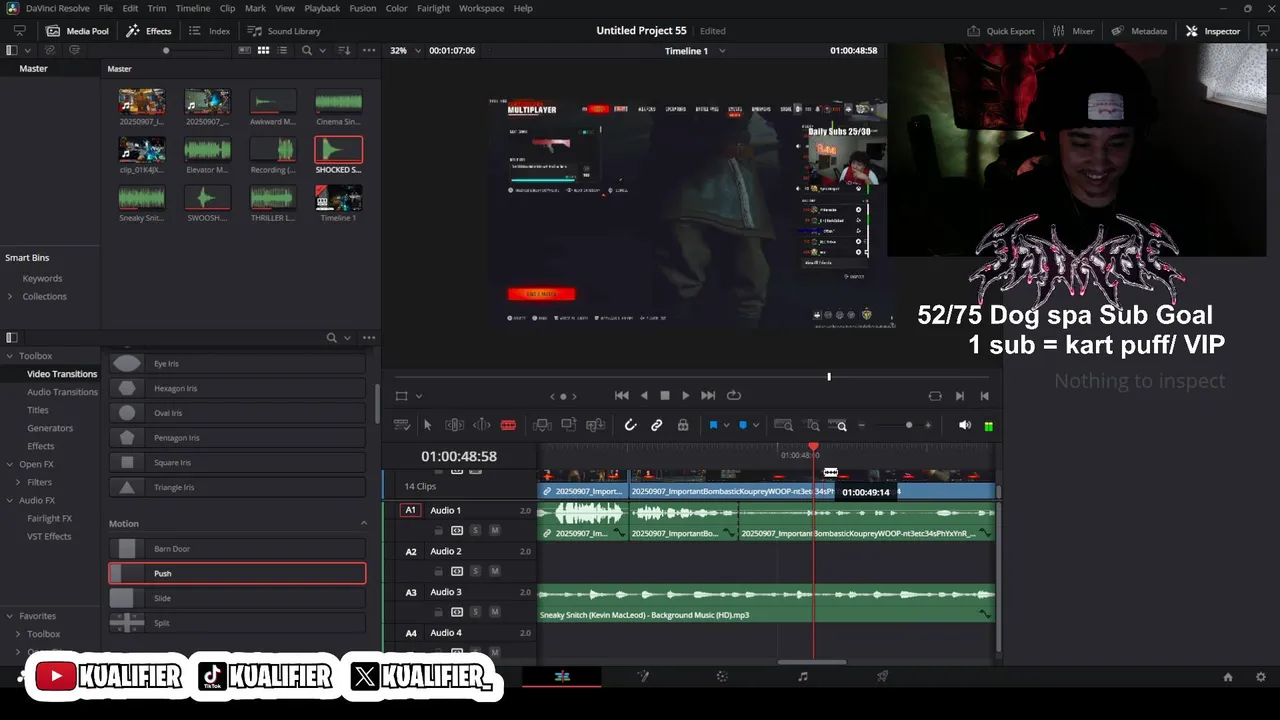Collapse the Toolbox tree node
The width and height of the screenshot is (1280, 720).
tap(10, 356)
